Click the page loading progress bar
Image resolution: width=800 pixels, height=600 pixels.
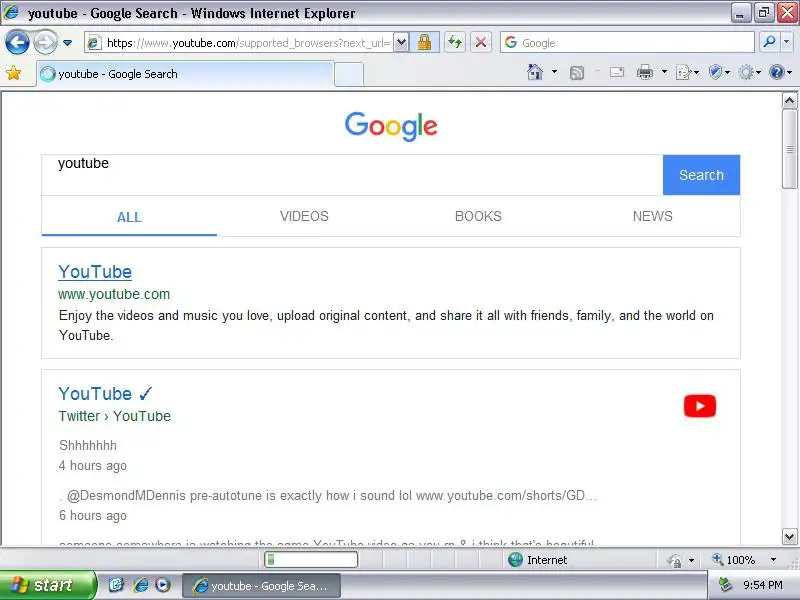pyautogui.click(x=311, y=560)
